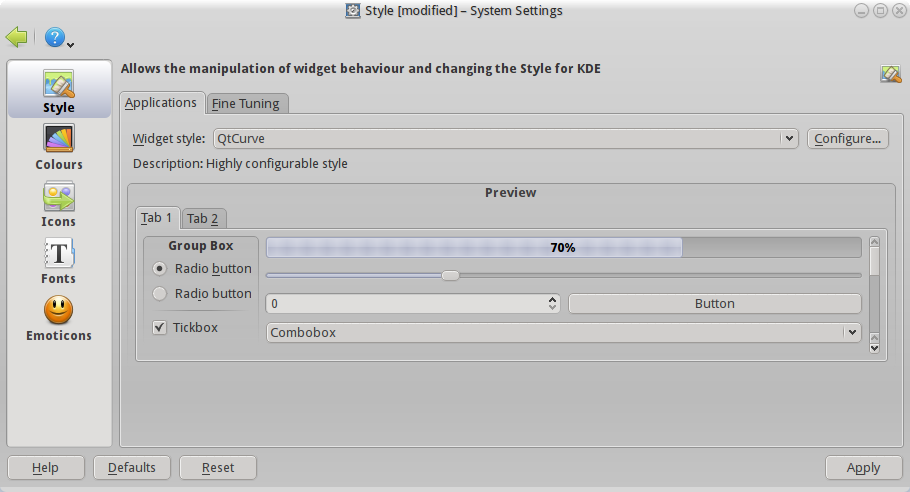Image resolution: width=910 pixels, height=492 pixels.
Task: Minimize the System Settings window
Action: click(x=861, y=10)
